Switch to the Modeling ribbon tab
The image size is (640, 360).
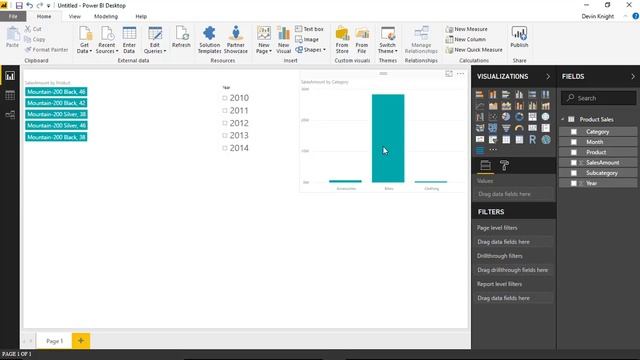point(106,16)
